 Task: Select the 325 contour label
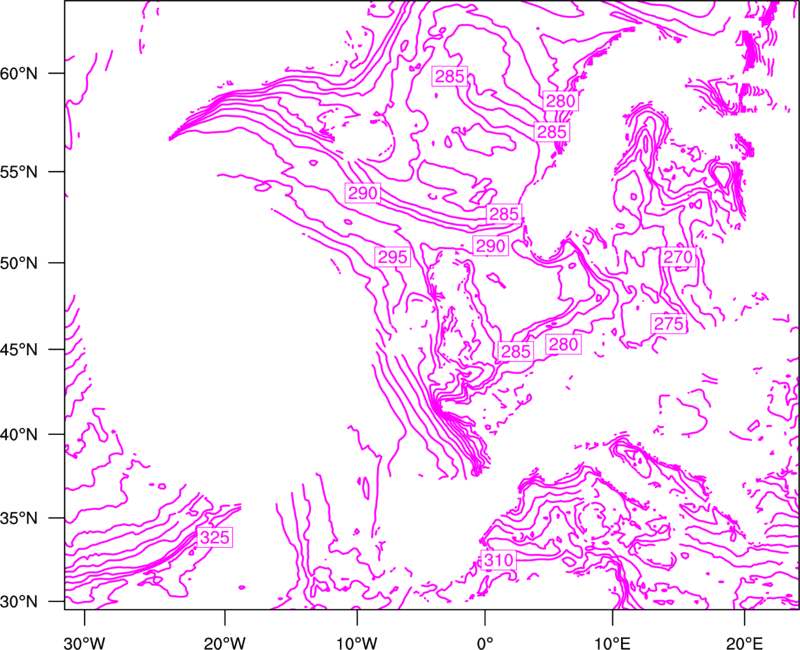pos(215,537)
